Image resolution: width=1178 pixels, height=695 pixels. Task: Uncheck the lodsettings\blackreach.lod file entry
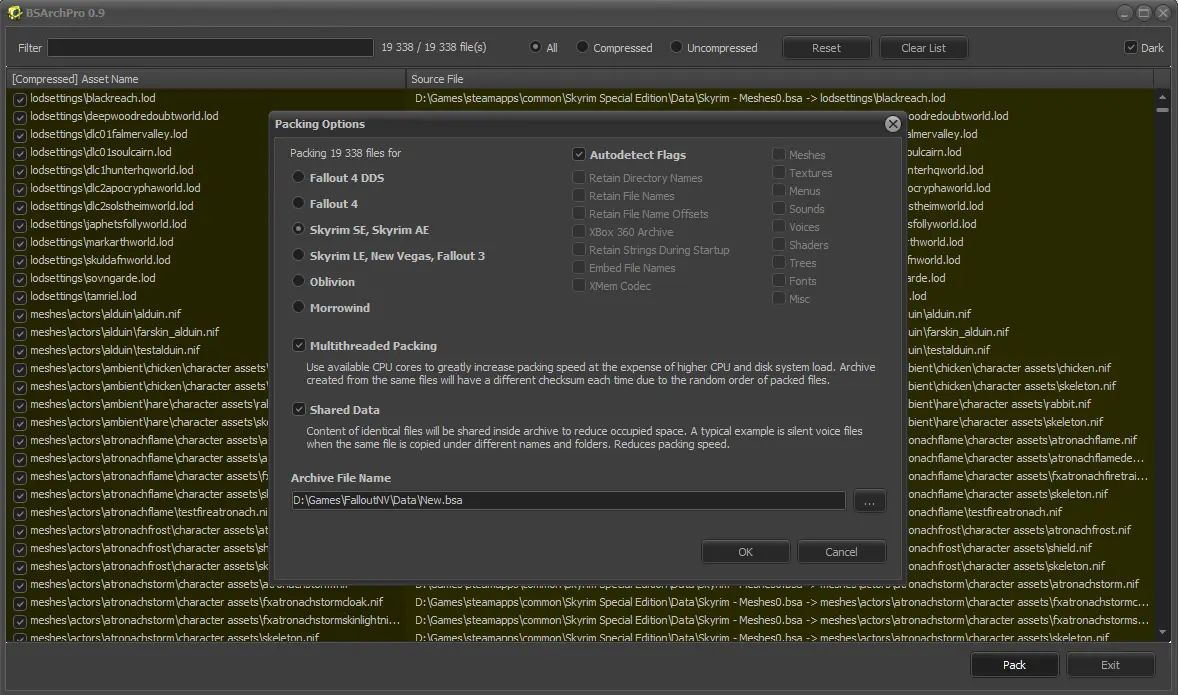coord(19,99)
